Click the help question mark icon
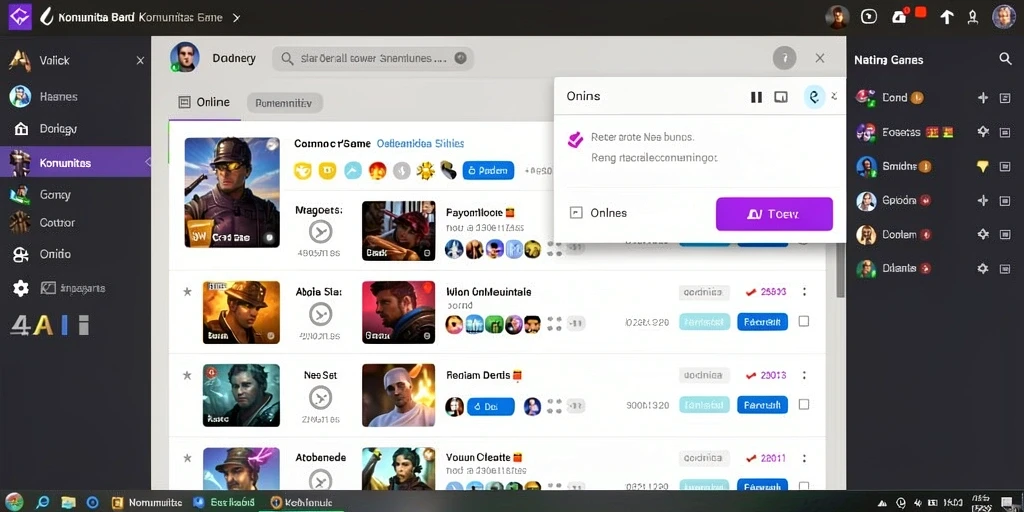Image resolution: width=1024 pixels, height=512 pixels. click(x=784, y=58)
